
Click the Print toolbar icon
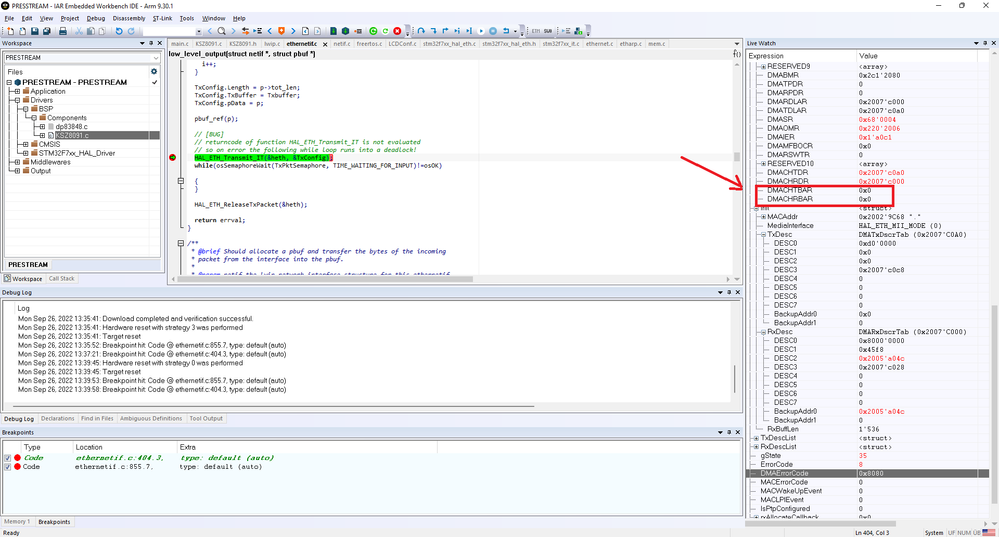(63, 31)
